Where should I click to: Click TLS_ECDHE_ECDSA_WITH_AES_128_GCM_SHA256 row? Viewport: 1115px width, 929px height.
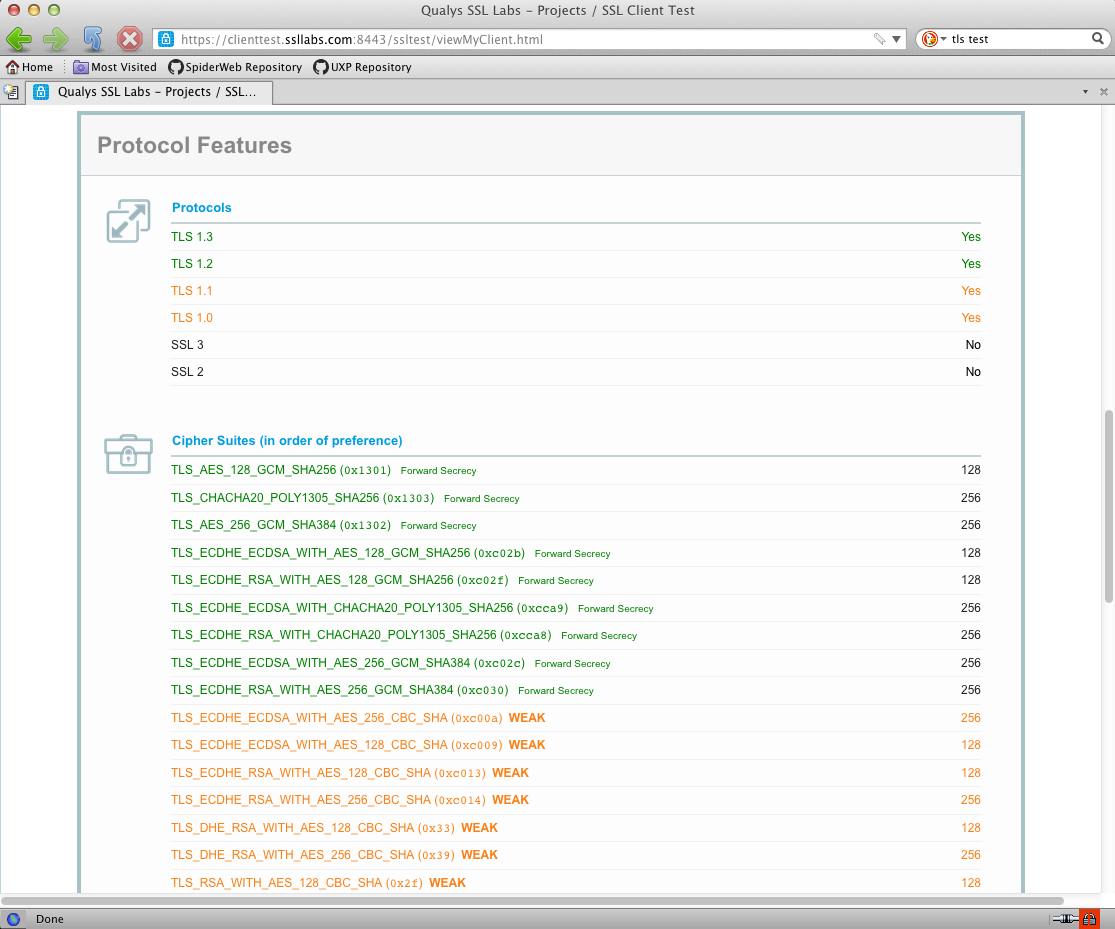click(x=575, y=553)
